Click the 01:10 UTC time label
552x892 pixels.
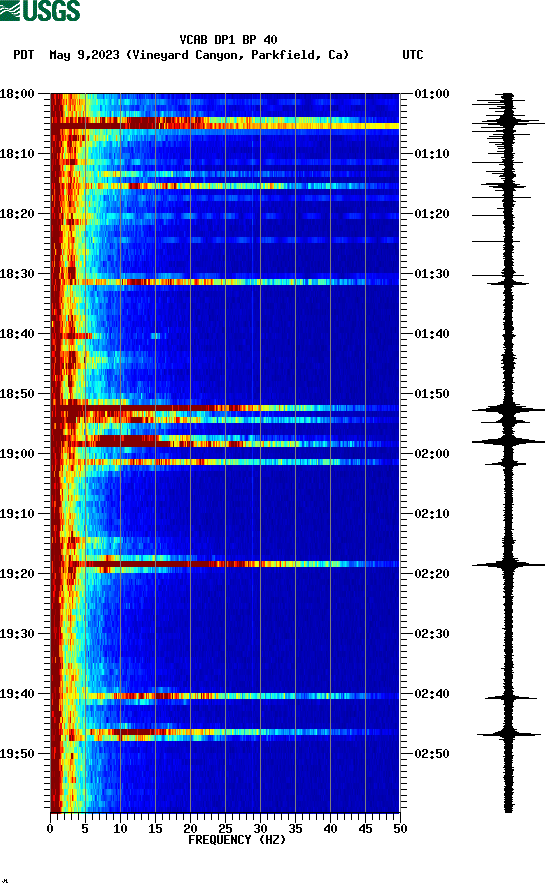(432, 154)
